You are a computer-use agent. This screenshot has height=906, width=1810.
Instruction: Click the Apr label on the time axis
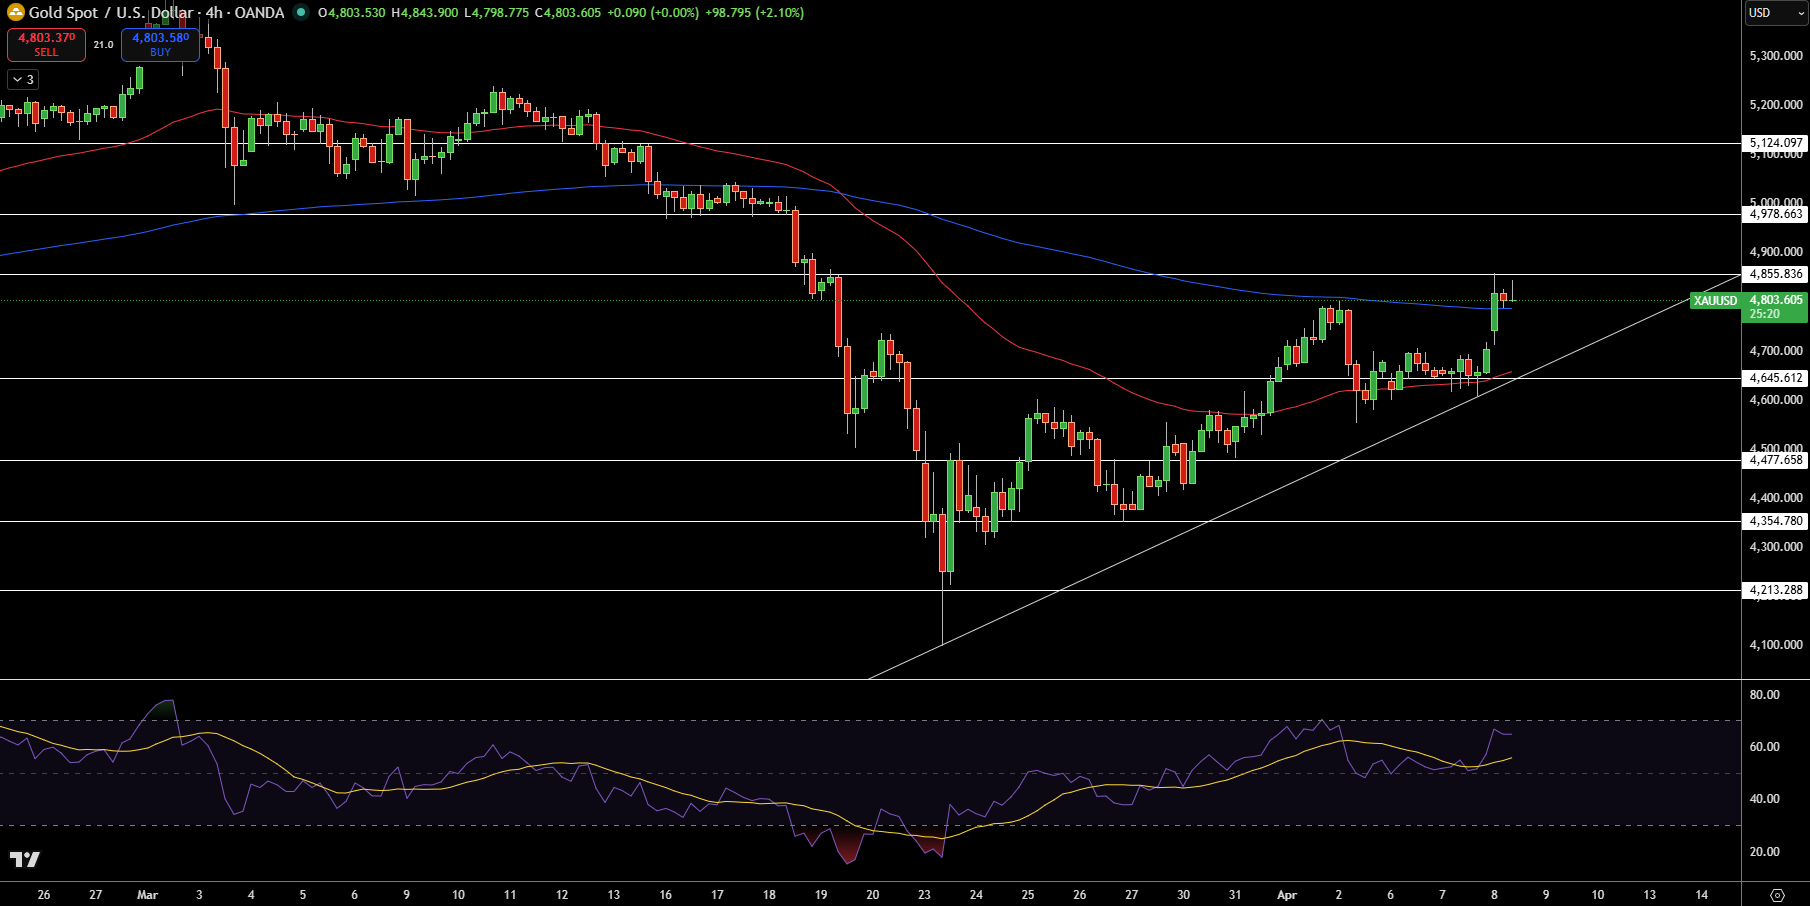[1286, 895]
